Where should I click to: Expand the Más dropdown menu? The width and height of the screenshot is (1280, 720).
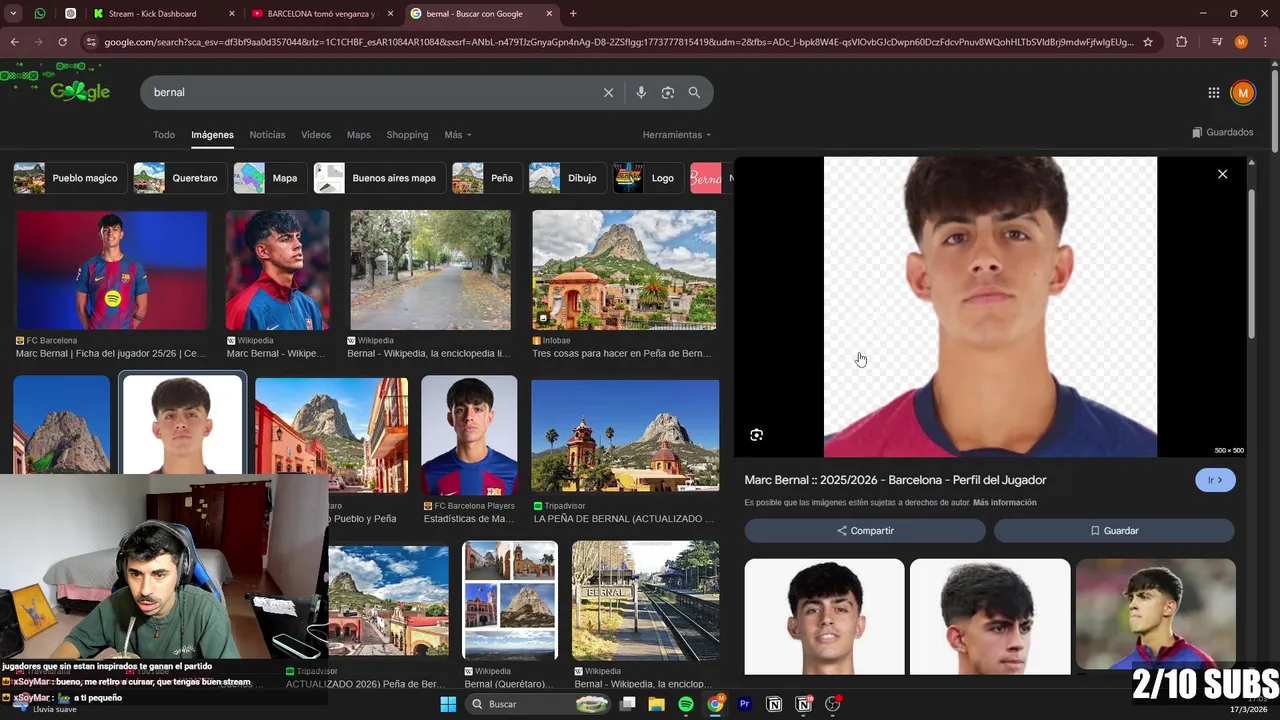pos(458,135)
